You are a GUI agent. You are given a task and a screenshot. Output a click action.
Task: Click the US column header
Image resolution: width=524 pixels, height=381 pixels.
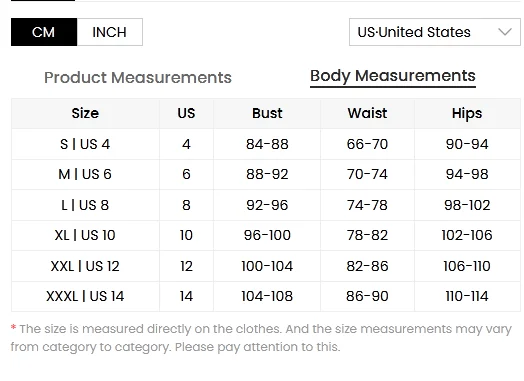pos(186,113)
